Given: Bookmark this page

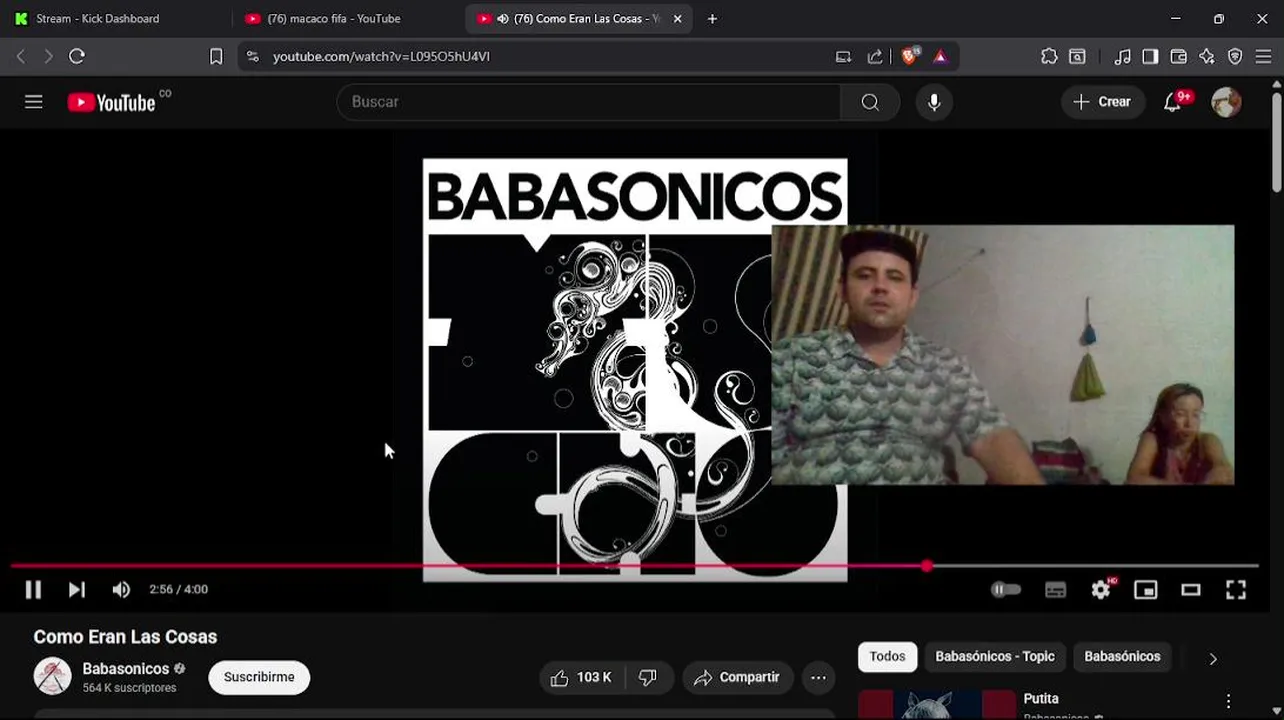Looking at the screenshot, I should 216,56.
